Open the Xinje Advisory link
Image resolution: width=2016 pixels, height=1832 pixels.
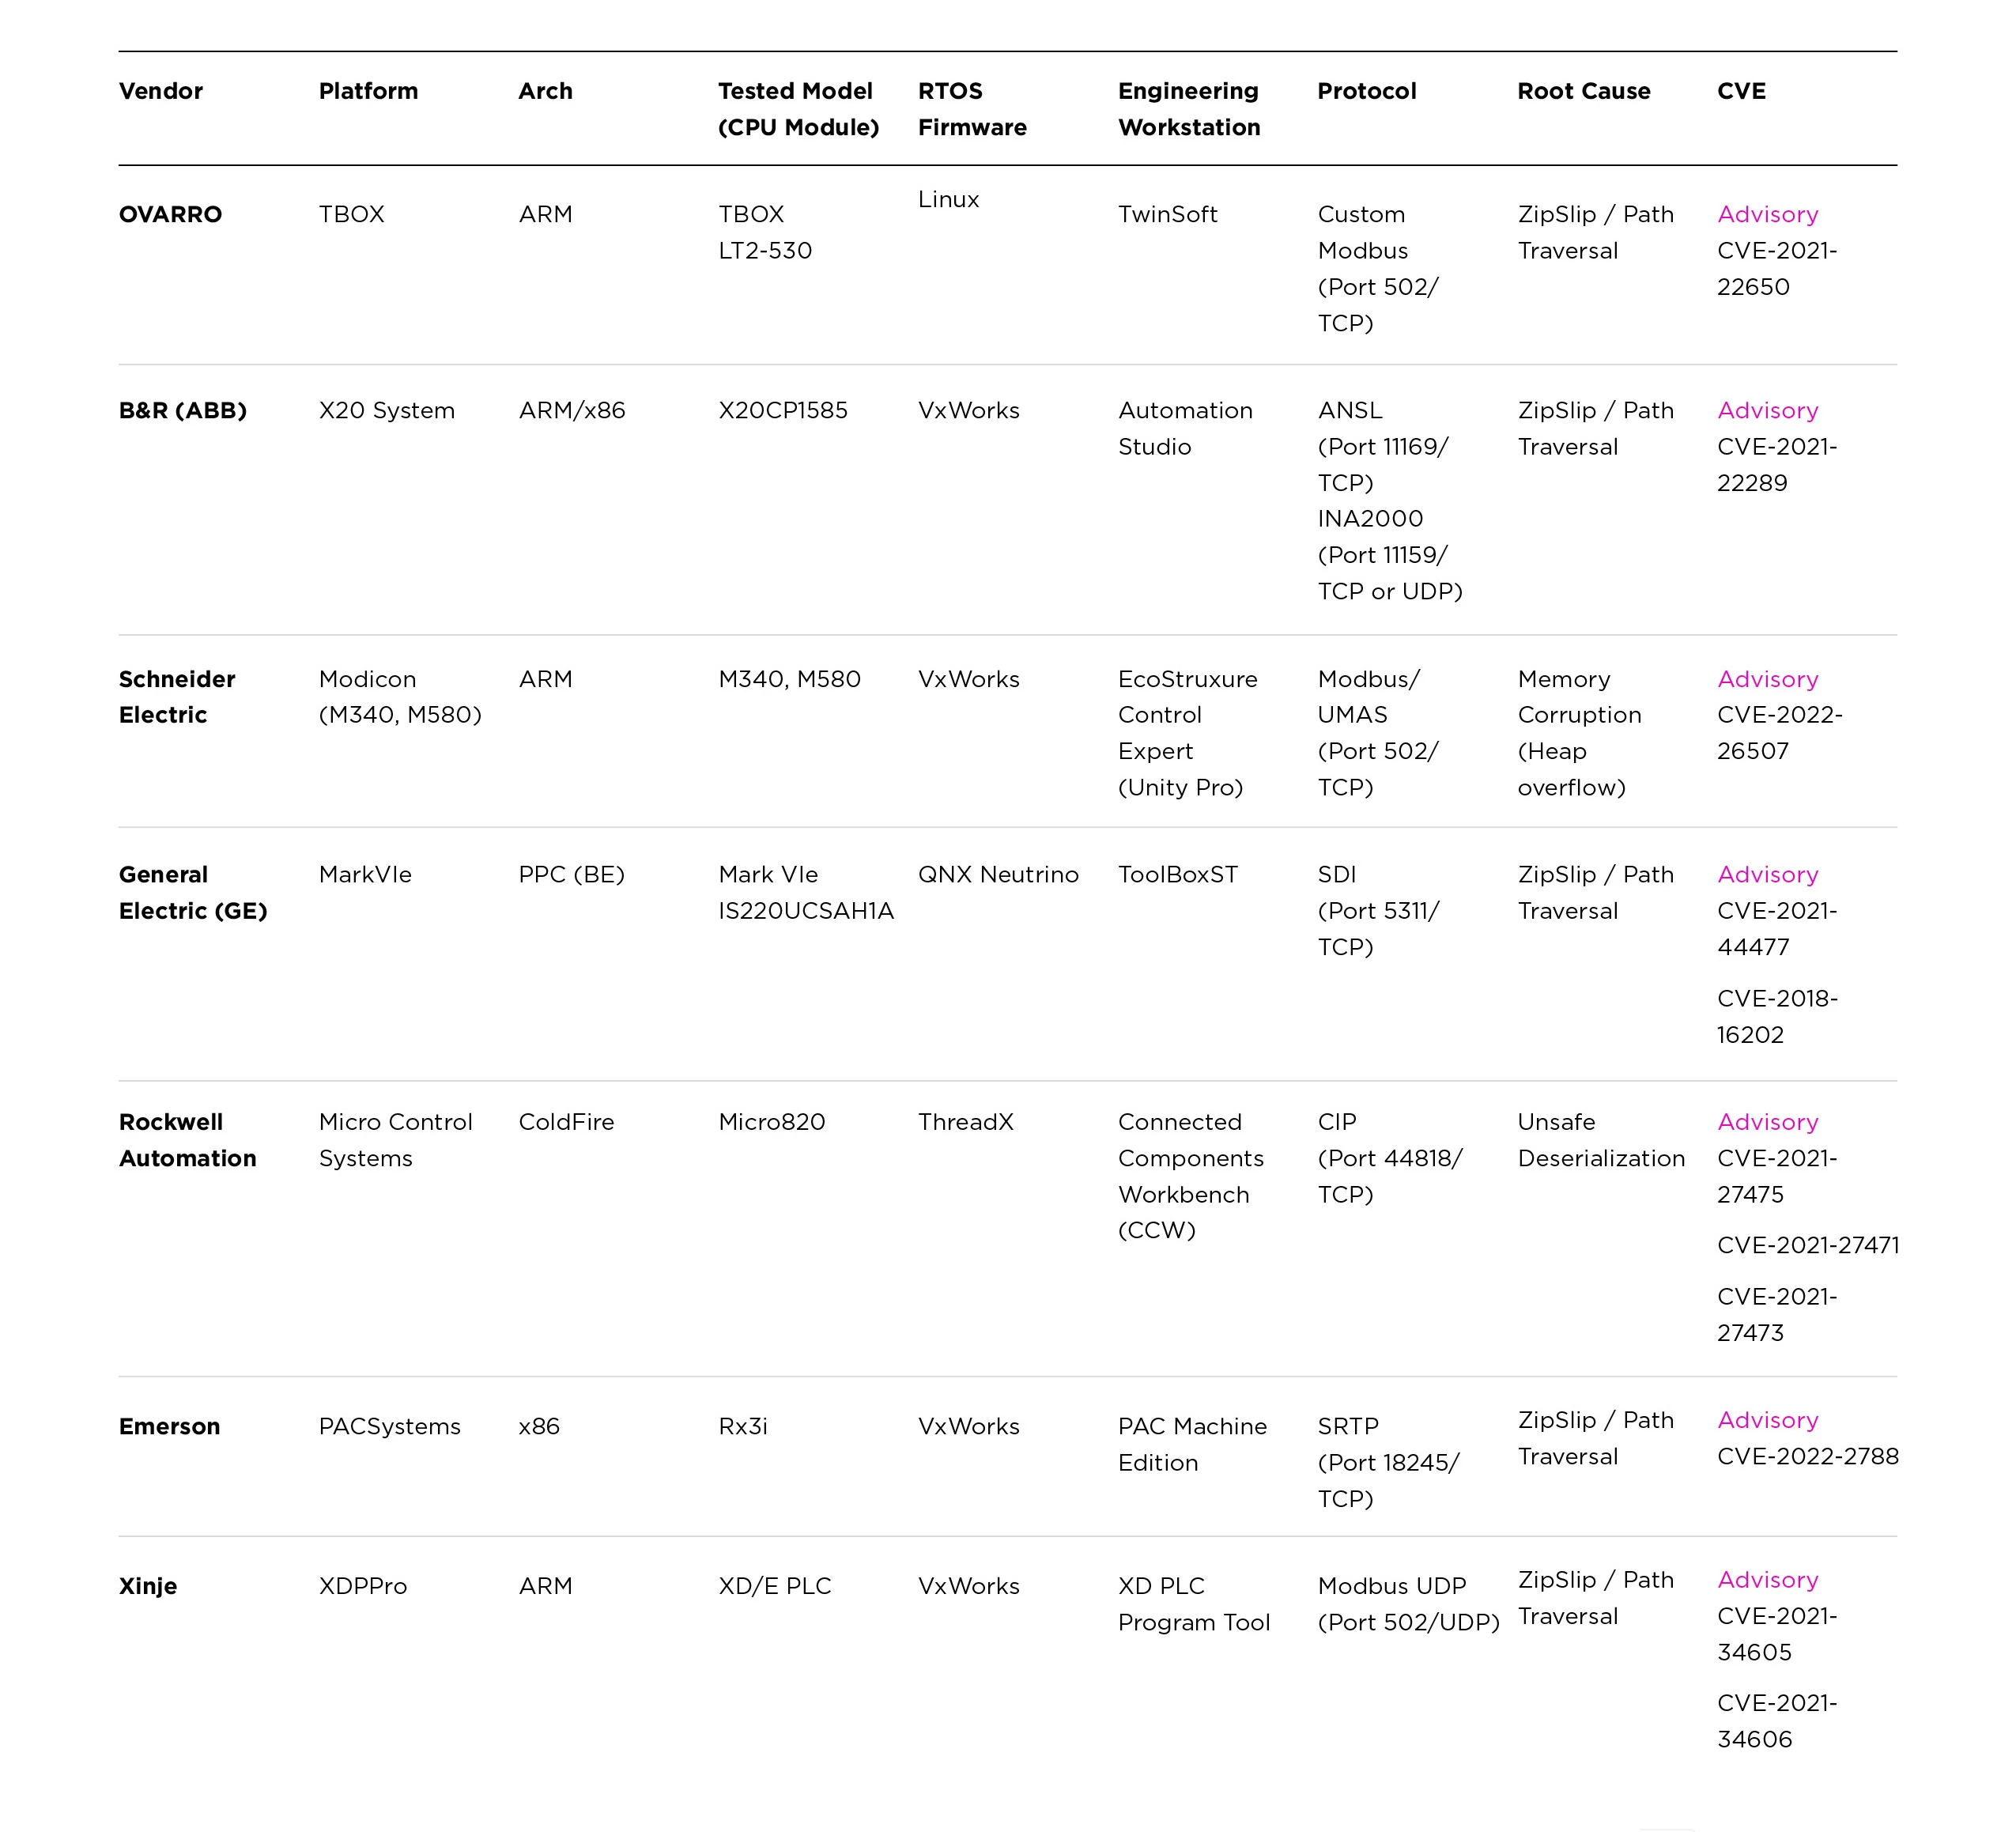tap(1767, 1580)
